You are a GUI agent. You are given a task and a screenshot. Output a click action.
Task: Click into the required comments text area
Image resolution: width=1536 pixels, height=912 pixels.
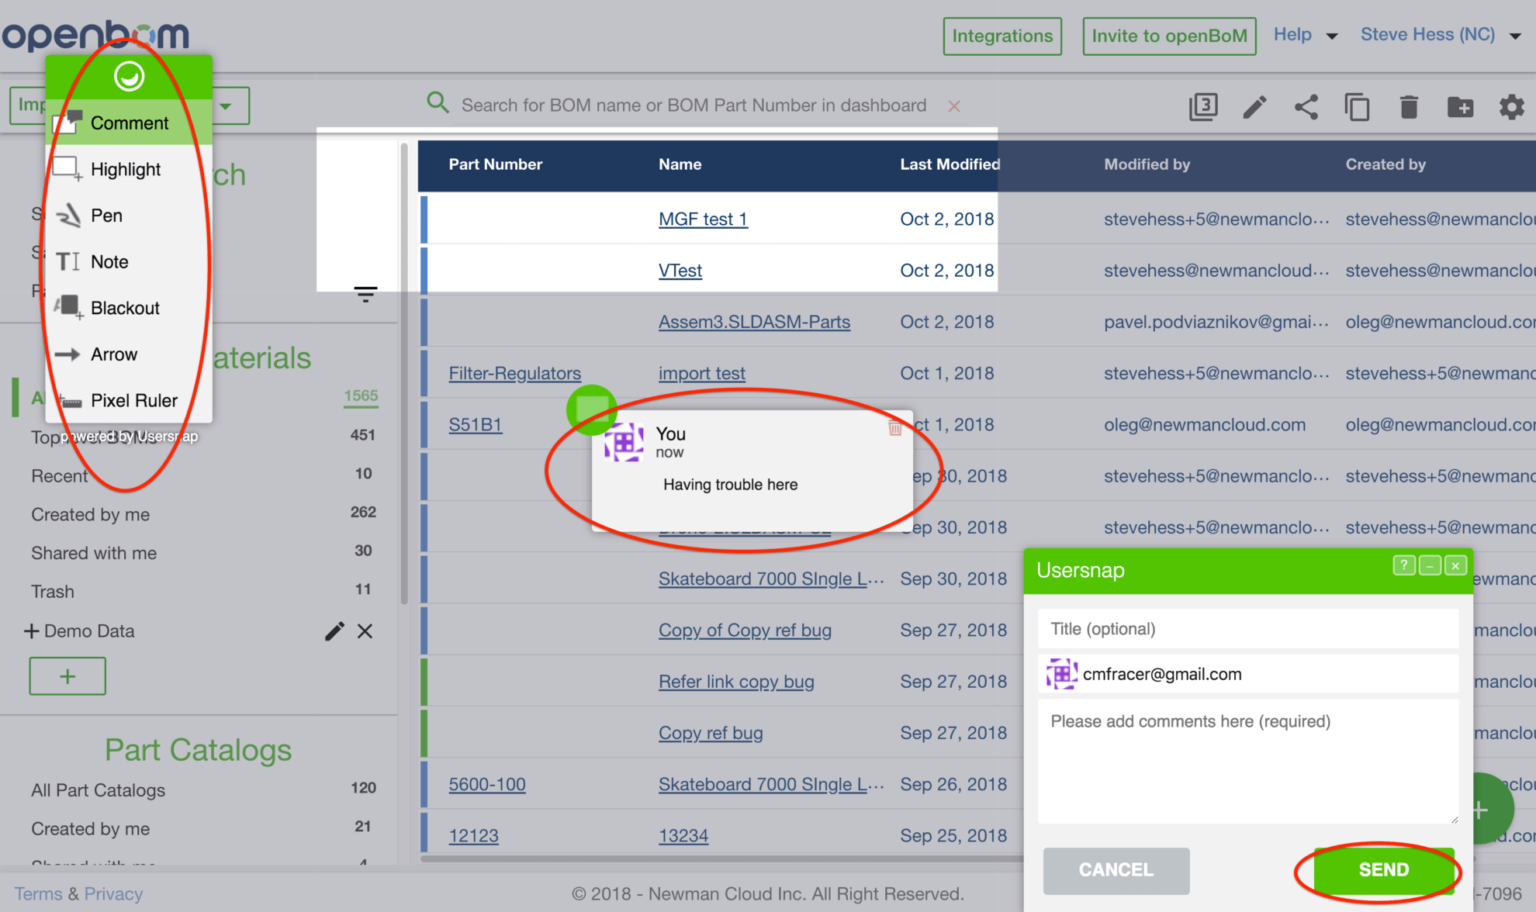click(1247, 760)
